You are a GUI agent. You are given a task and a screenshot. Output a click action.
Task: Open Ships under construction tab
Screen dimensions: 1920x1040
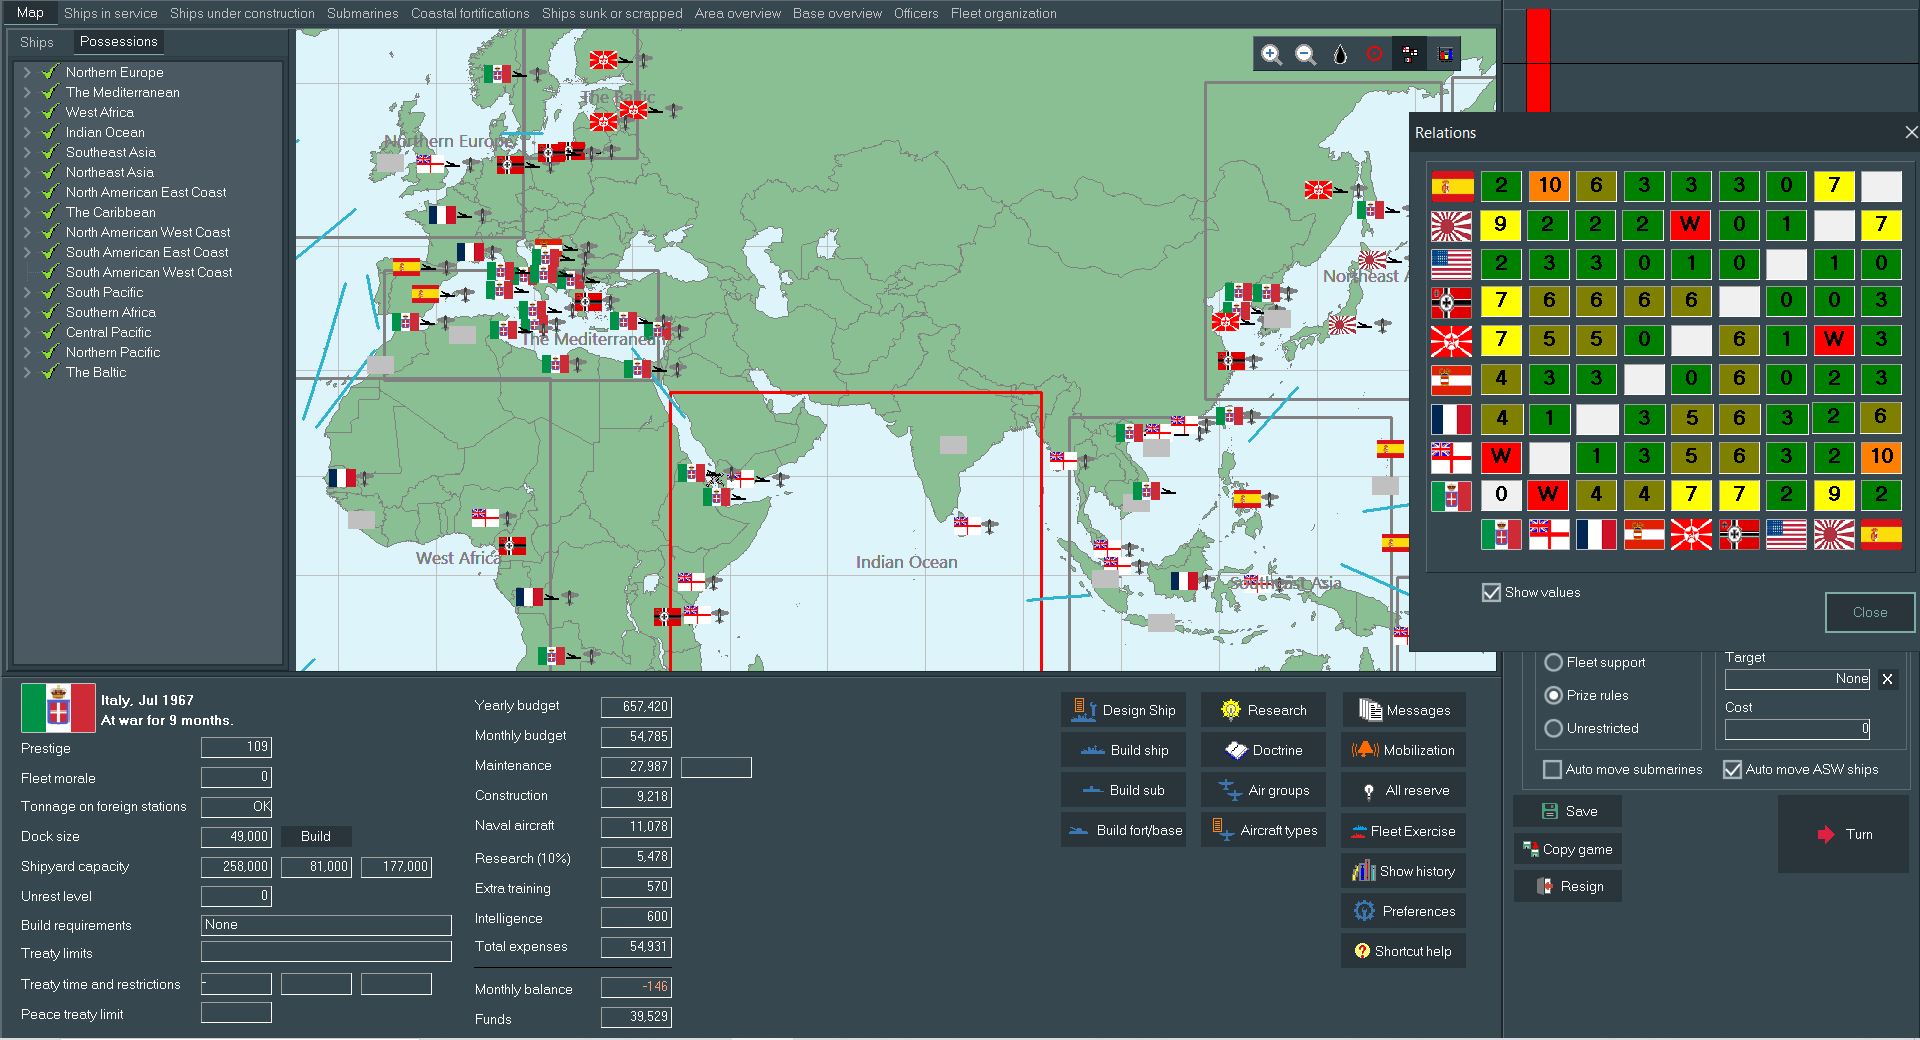(x=242, y=13)
